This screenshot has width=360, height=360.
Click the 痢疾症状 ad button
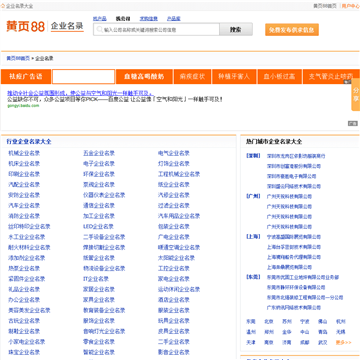[192, 77]
